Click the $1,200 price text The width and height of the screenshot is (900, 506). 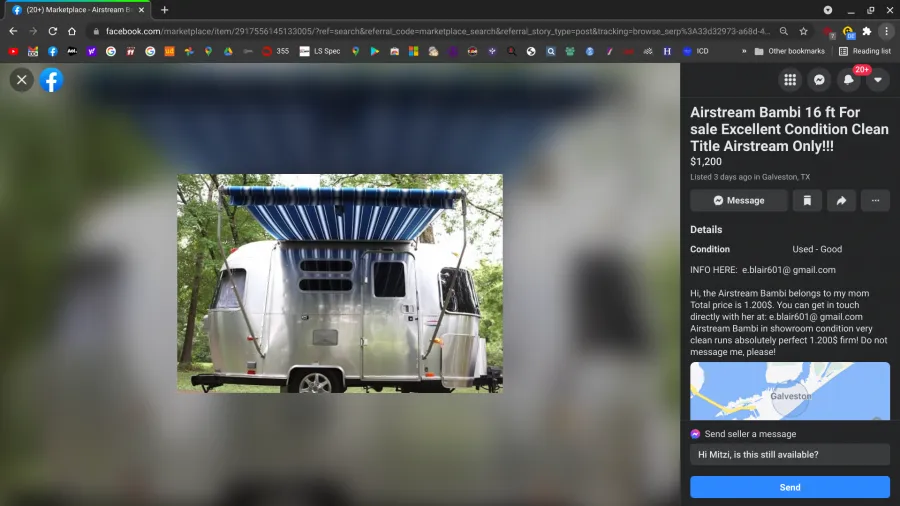[x=706, y=162]
